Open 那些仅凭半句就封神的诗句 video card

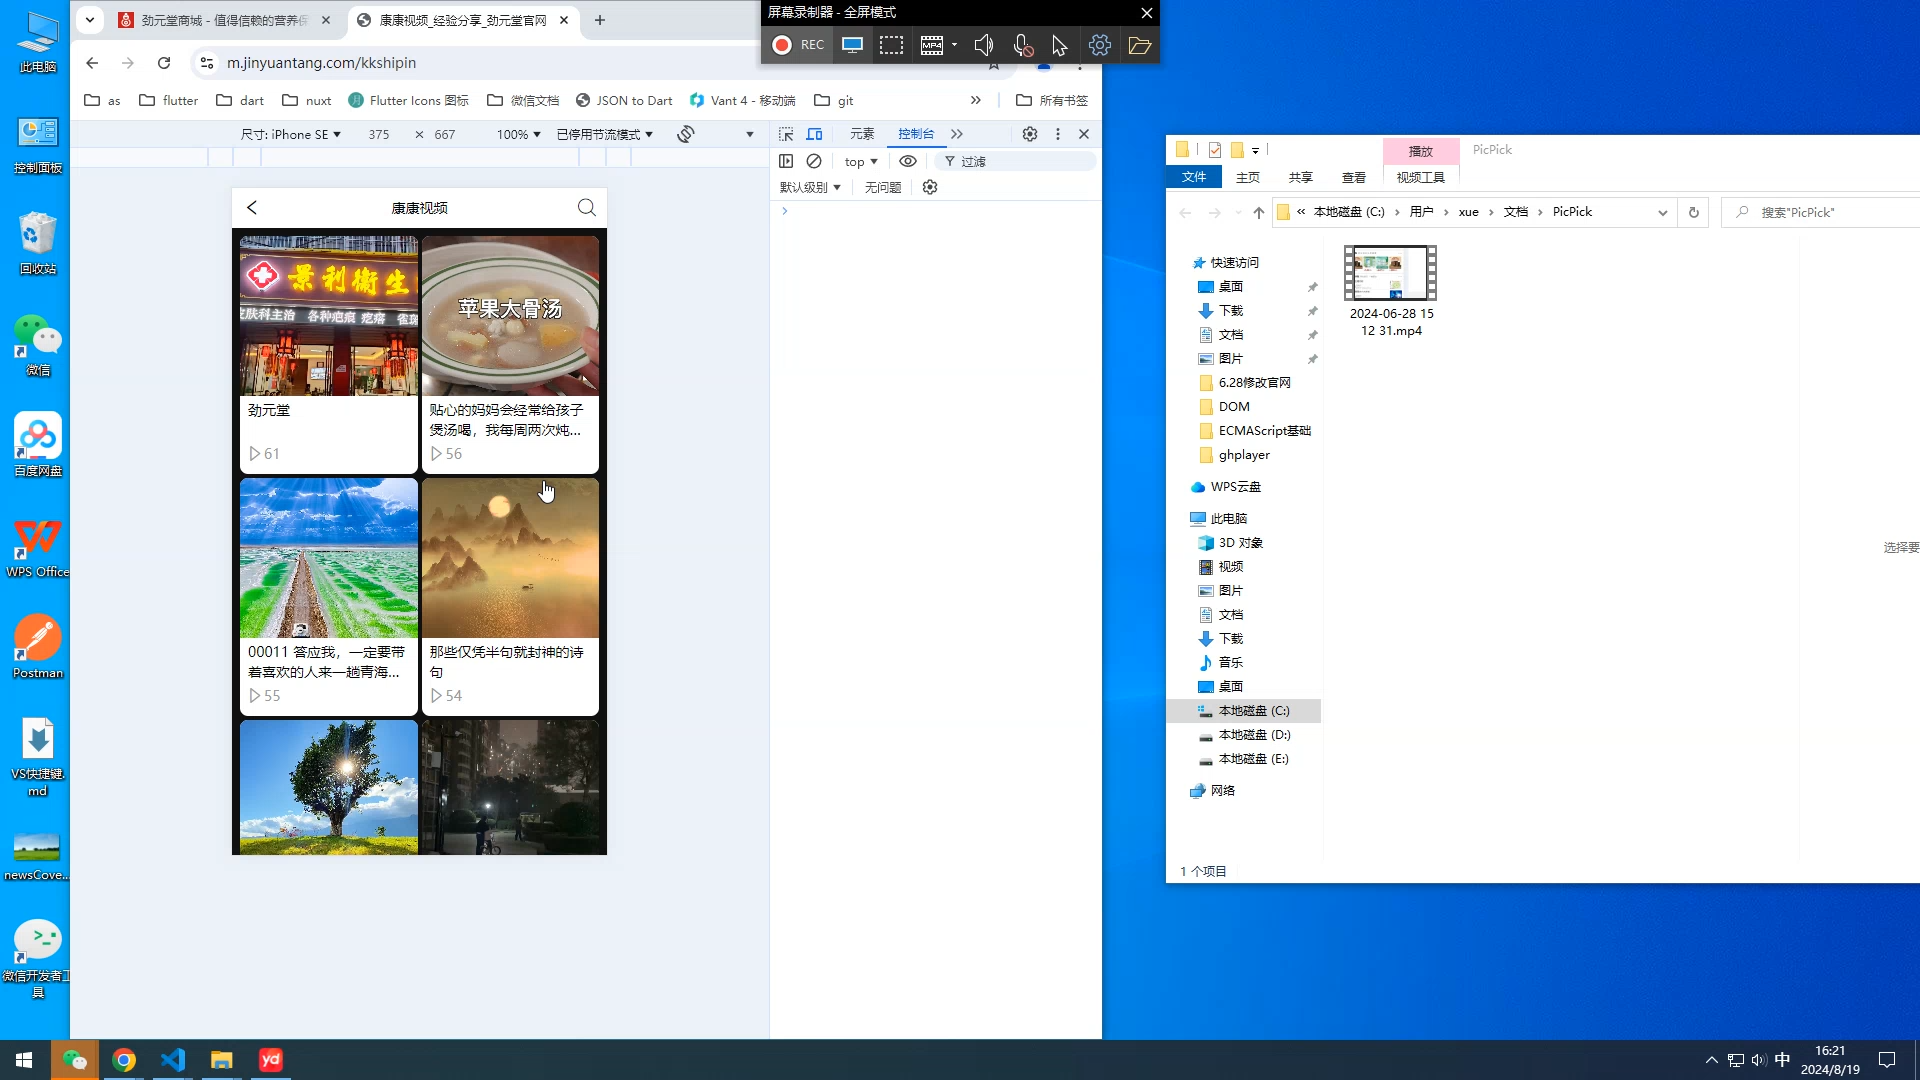(510, 596)
